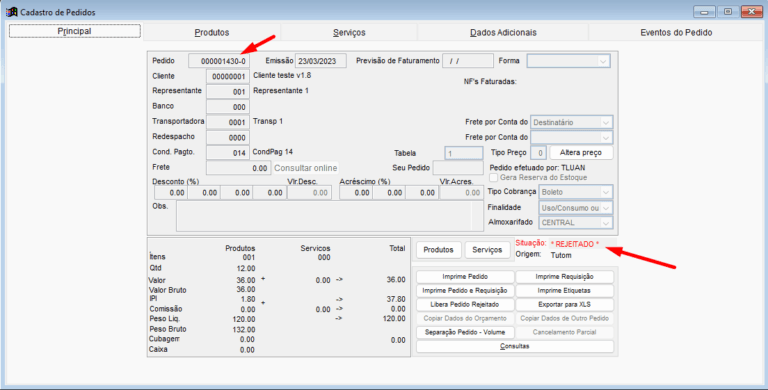This screenshot has width=768, height=390.
Task: Click the Altera preço button
Action: [582, 152]
